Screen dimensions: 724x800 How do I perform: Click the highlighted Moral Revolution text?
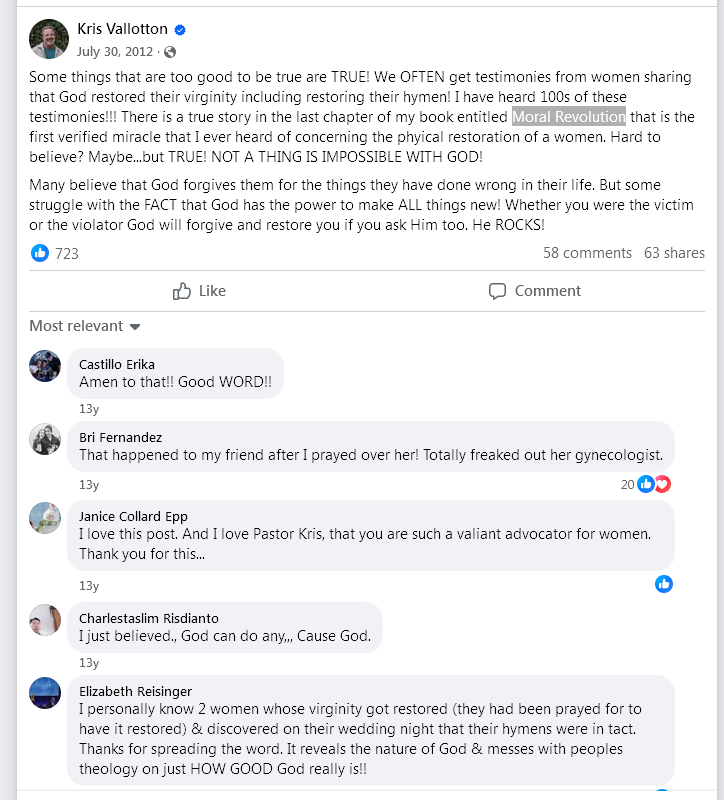(x=569, y=117)
